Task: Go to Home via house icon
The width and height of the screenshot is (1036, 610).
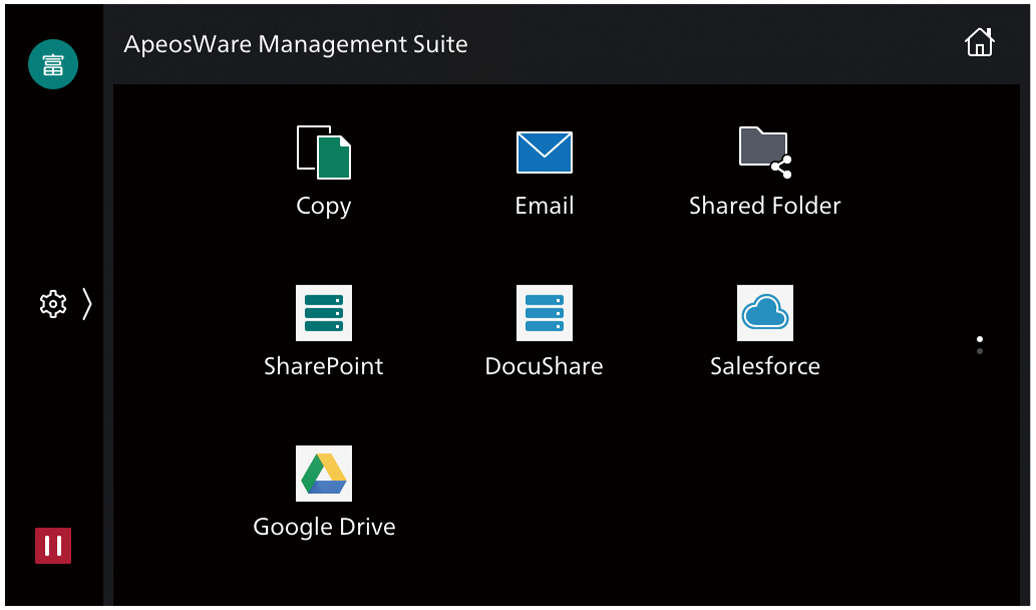Action: pos(979,43)
